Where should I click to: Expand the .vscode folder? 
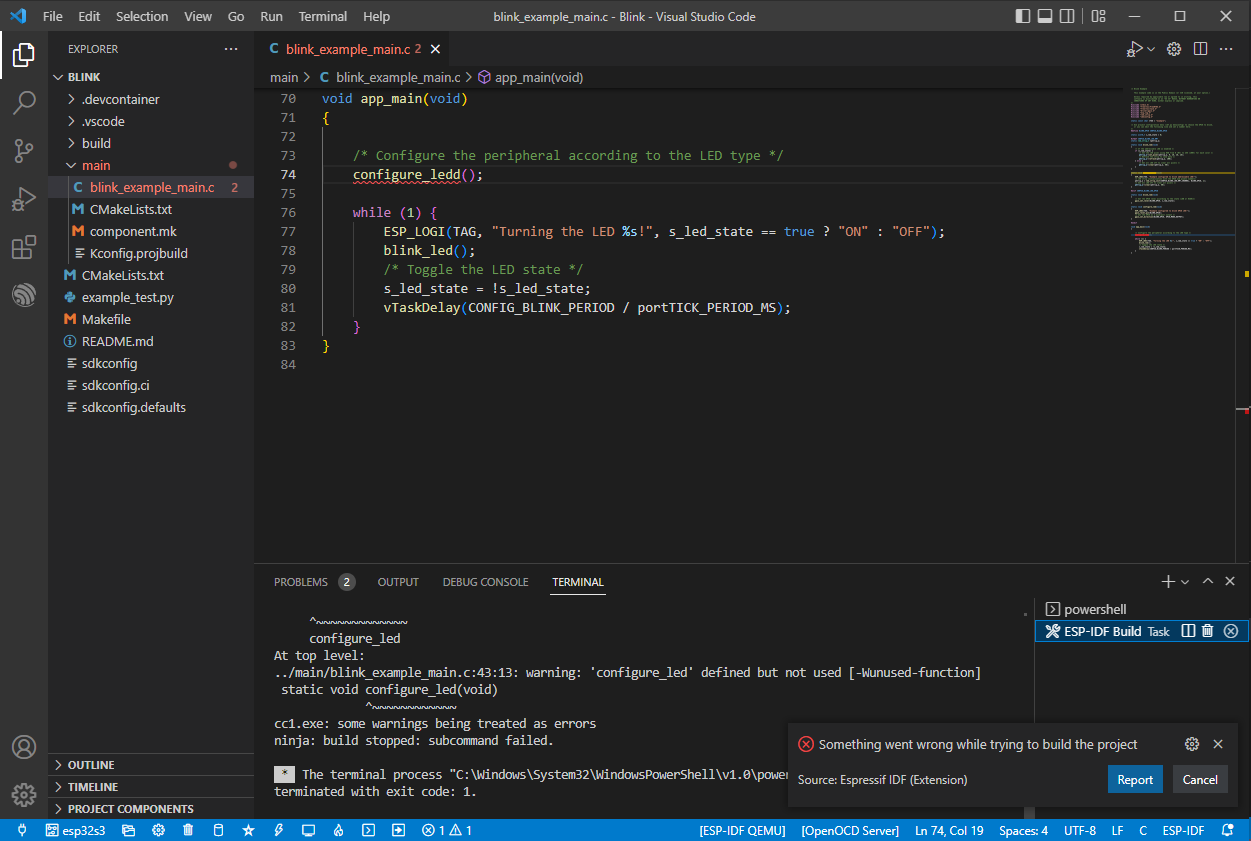point(150,121)
